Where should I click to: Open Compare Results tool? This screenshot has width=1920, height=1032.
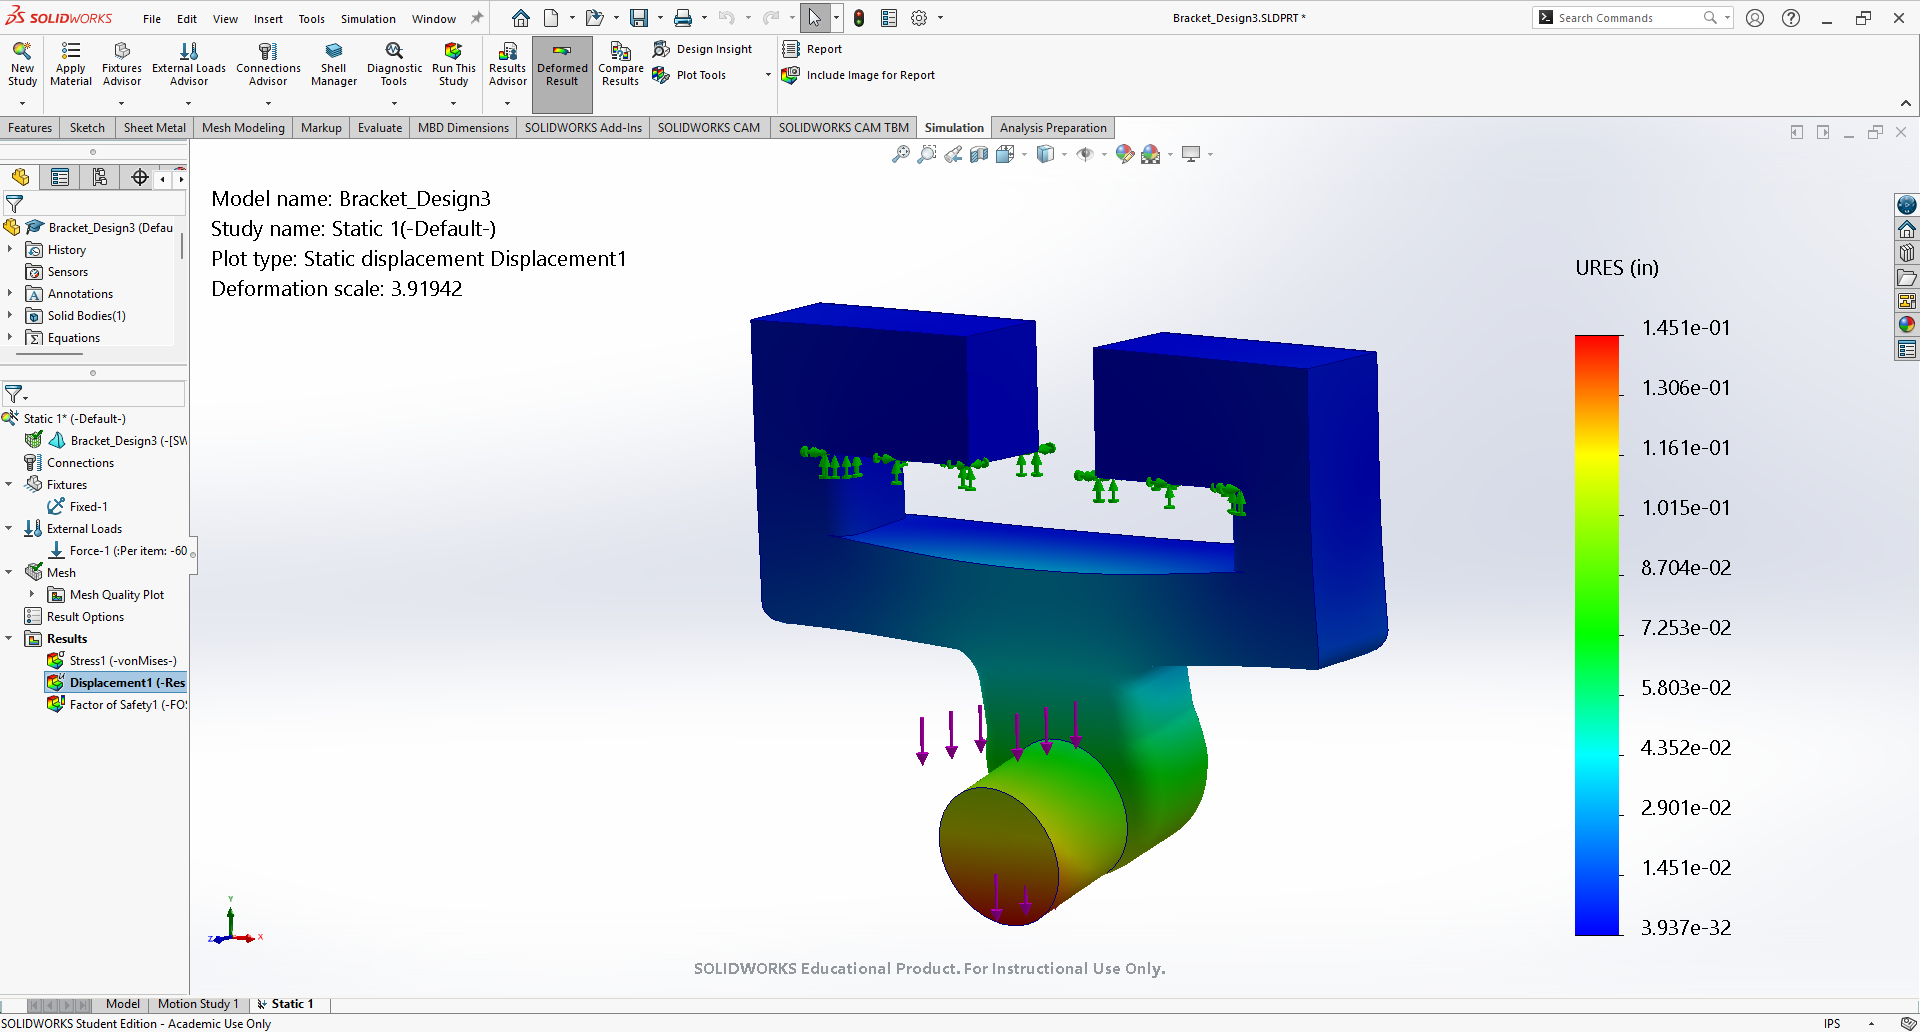pyautogui.click(x=620, y=65)
